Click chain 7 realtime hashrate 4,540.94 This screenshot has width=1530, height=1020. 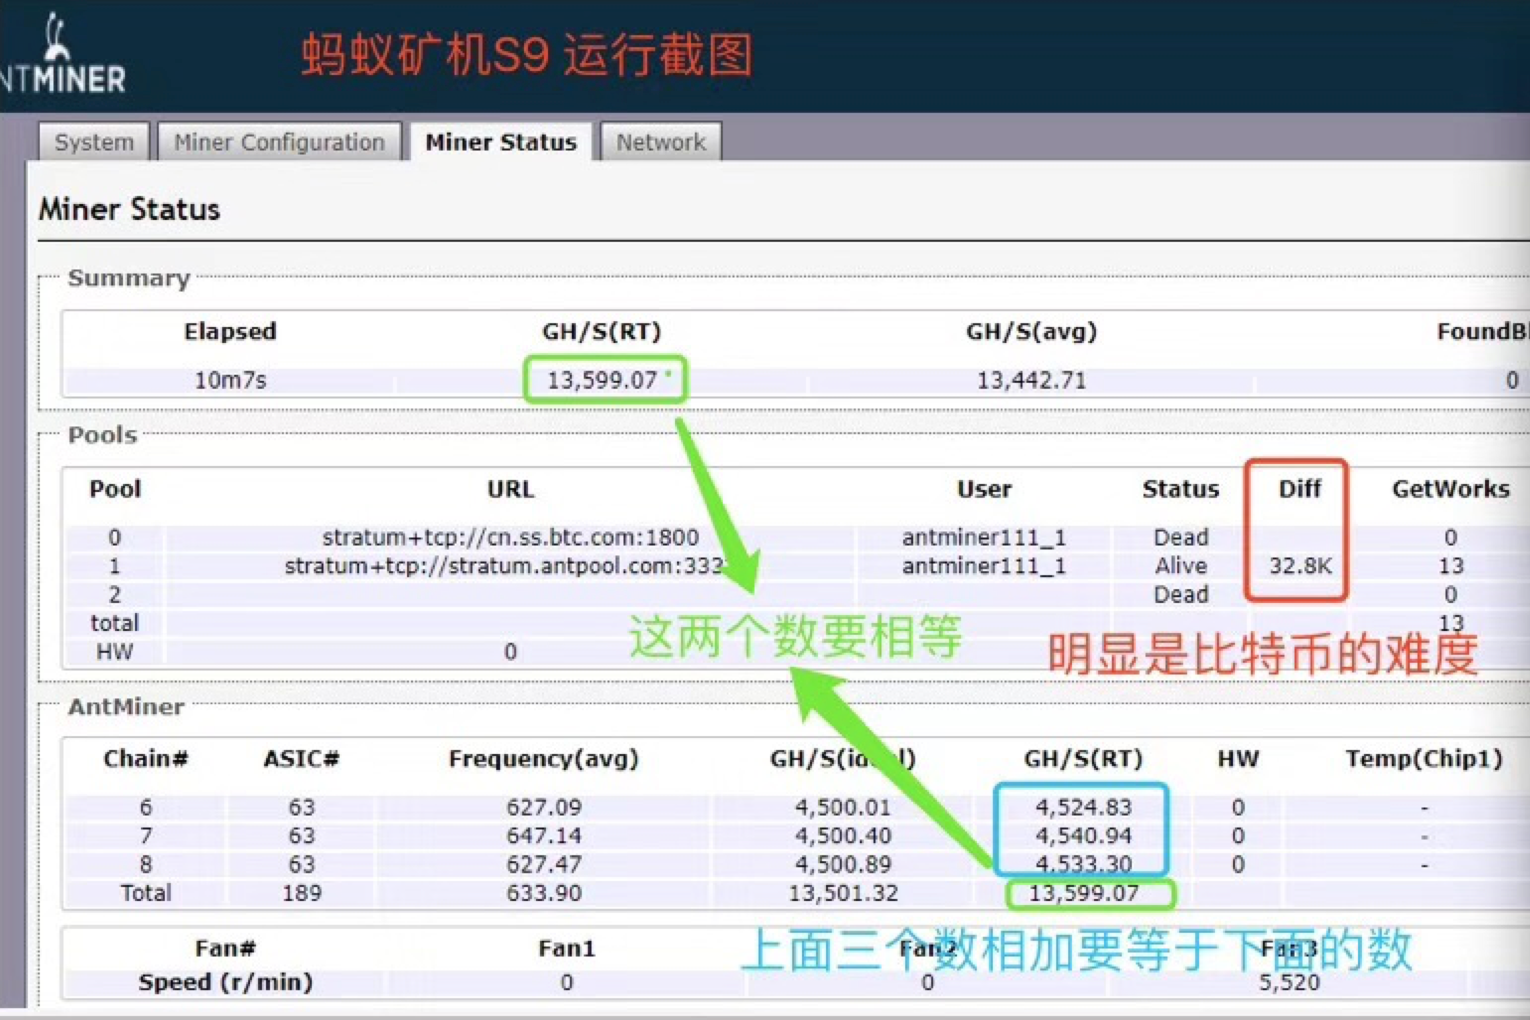1083,835
